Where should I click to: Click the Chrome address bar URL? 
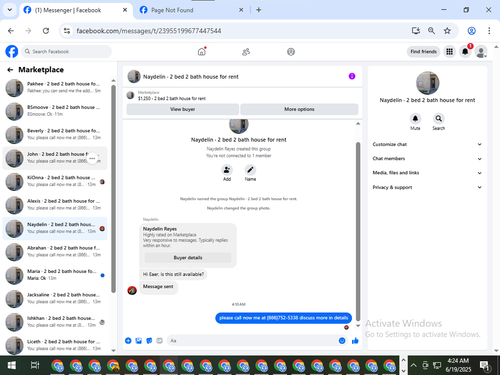149,31
